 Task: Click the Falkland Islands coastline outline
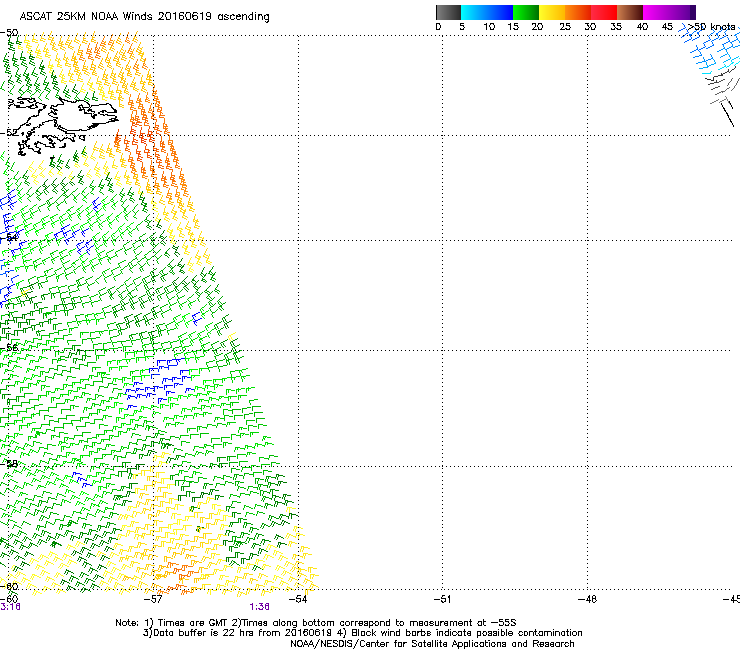(62, 125)
